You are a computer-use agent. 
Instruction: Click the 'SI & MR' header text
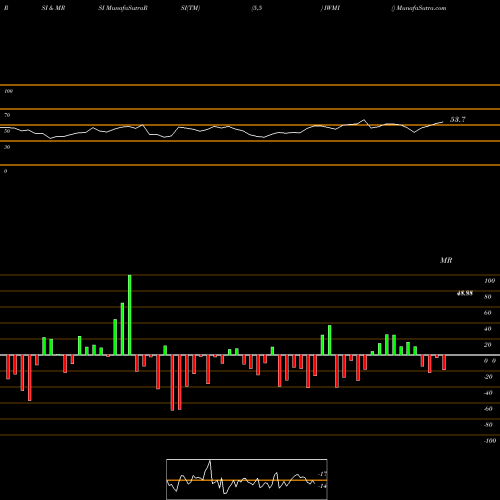pyautogui.click(x=53, y=8)
